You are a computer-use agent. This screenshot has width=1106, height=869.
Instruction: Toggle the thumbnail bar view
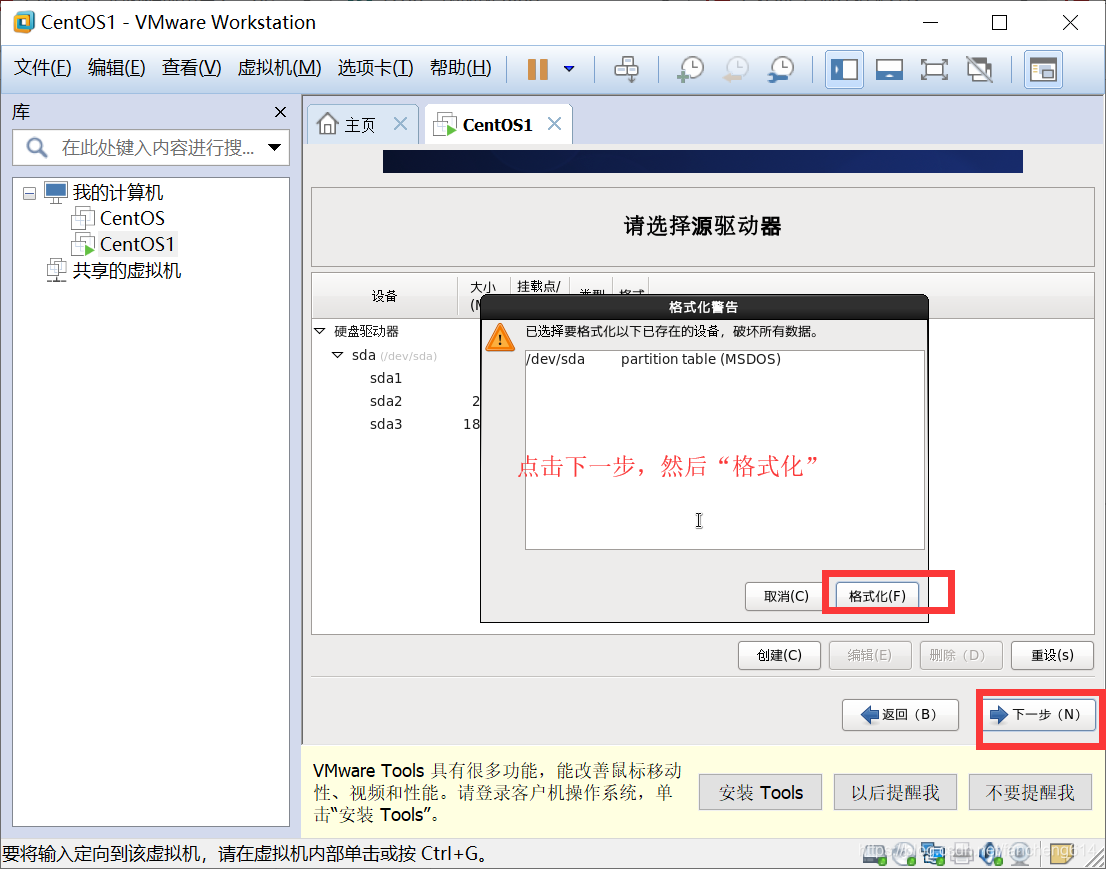[889, 69]
